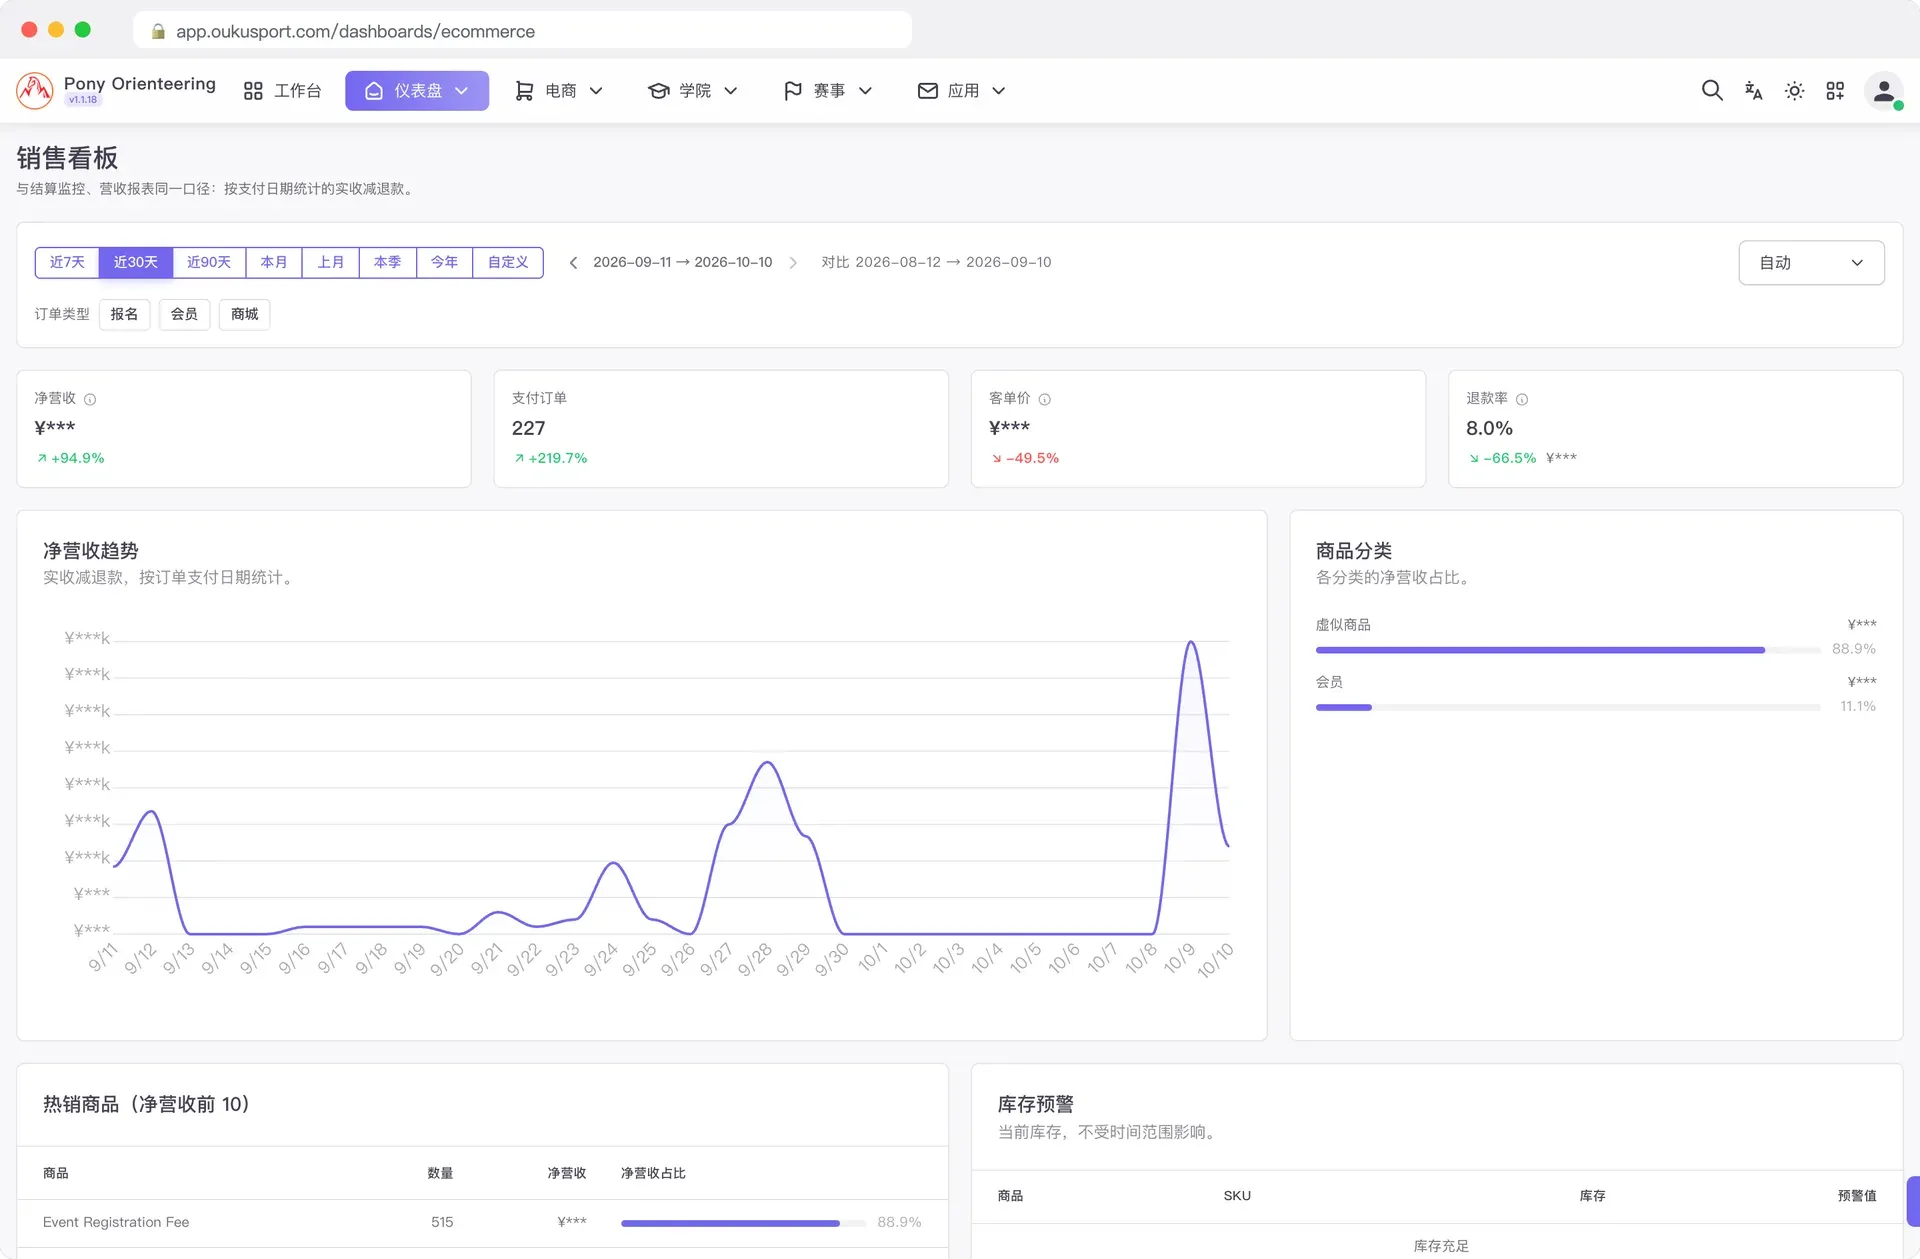Click the SKU column header in 库存预警
Screen dimensions: 1920x1259
coord(1237,1196)
